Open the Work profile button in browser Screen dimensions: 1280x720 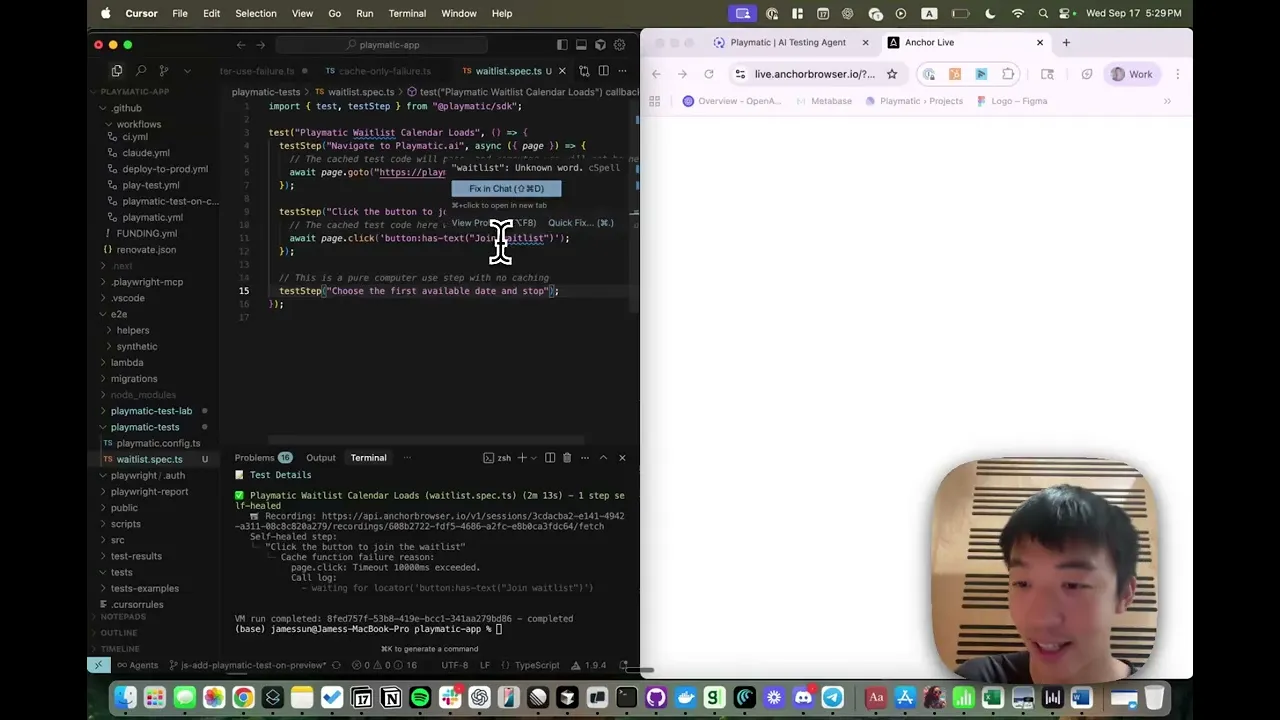[x=1133, y=74]
